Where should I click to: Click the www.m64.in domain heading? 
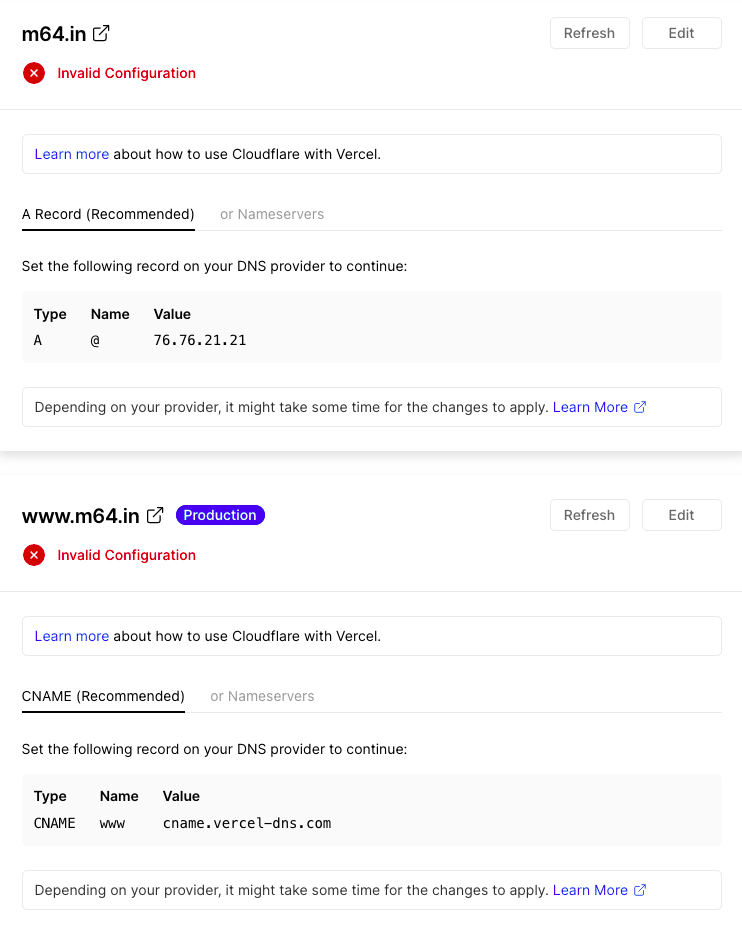coord(81,516)
